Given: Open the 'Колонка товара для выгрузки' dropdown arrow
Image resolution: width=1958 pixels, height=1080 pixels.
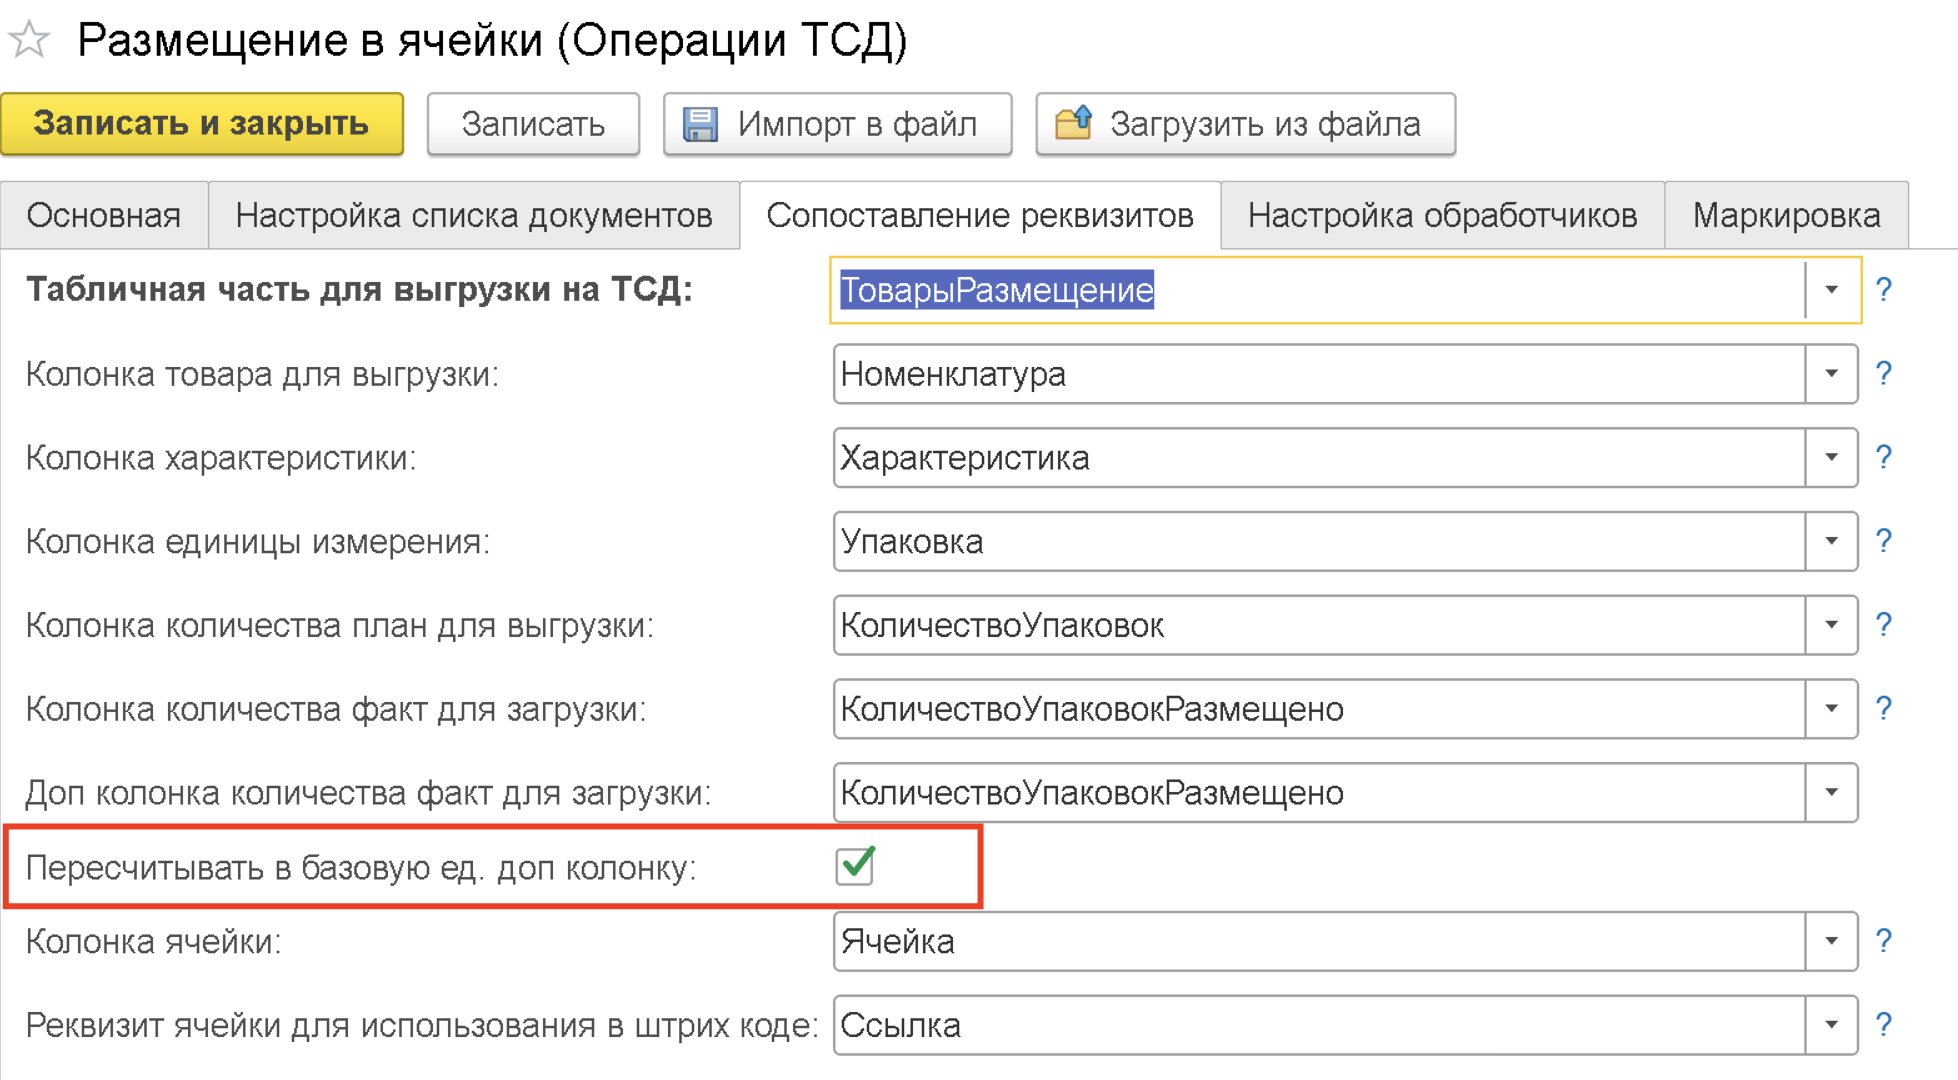Looking at the screenshot, I should 1832,374.
